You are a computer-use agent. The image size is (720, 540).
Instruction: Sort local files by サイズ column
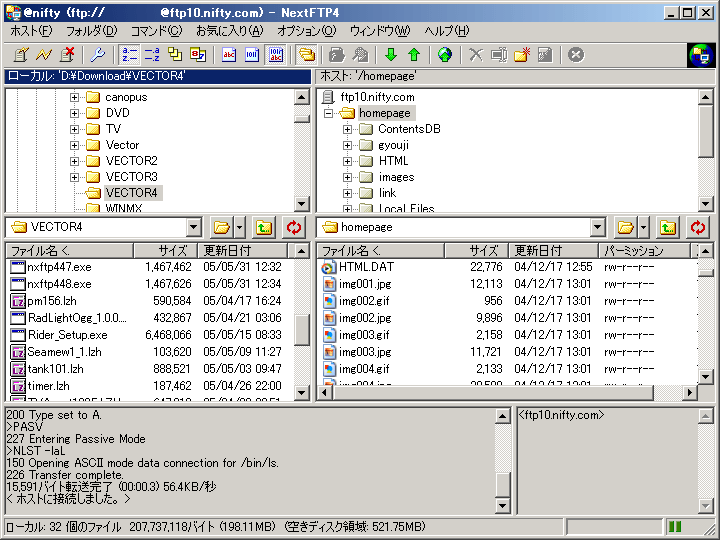[165, 251]
